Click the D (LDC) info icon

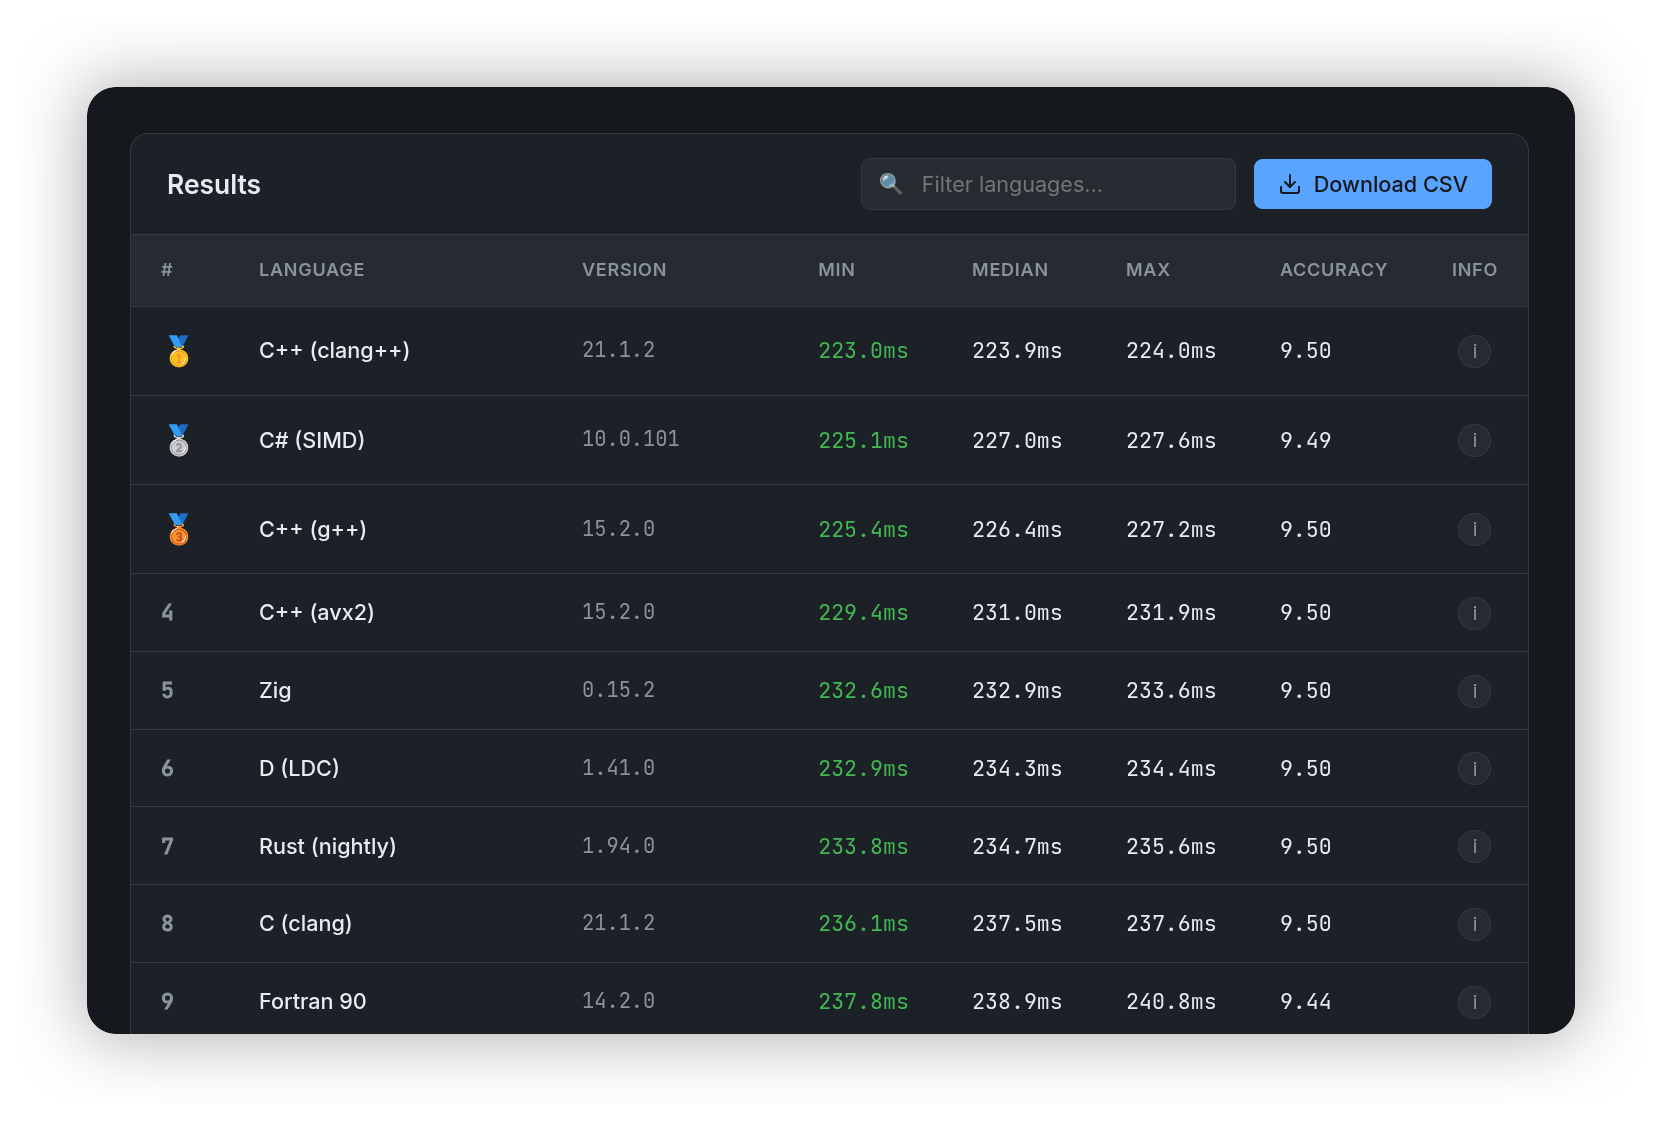1474,769
